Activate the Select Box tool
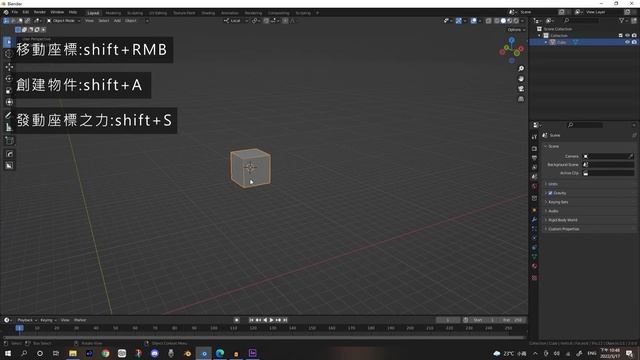Image resolution: width=640 pixels, height=360 pixels. [x=9, y=42]
